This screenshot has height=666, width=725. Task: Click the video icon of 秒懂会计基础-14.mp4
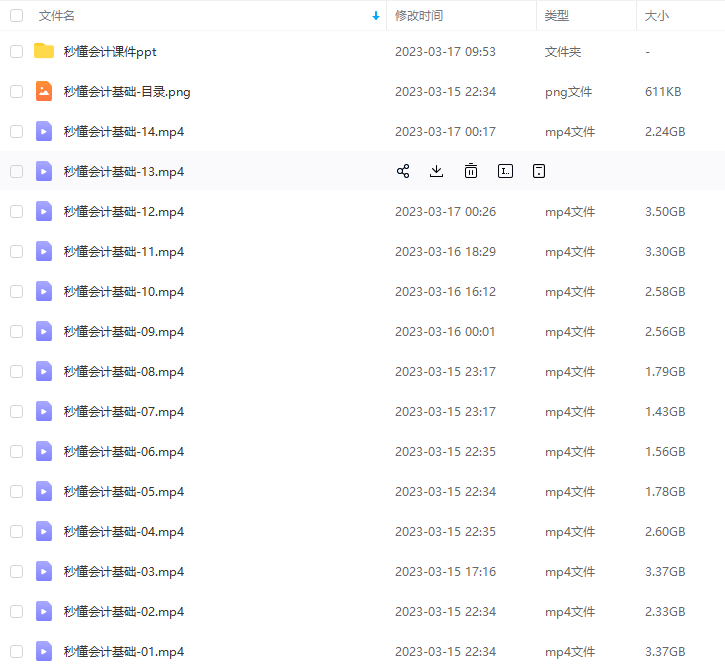pyautogui.click(x=44, y=131)
